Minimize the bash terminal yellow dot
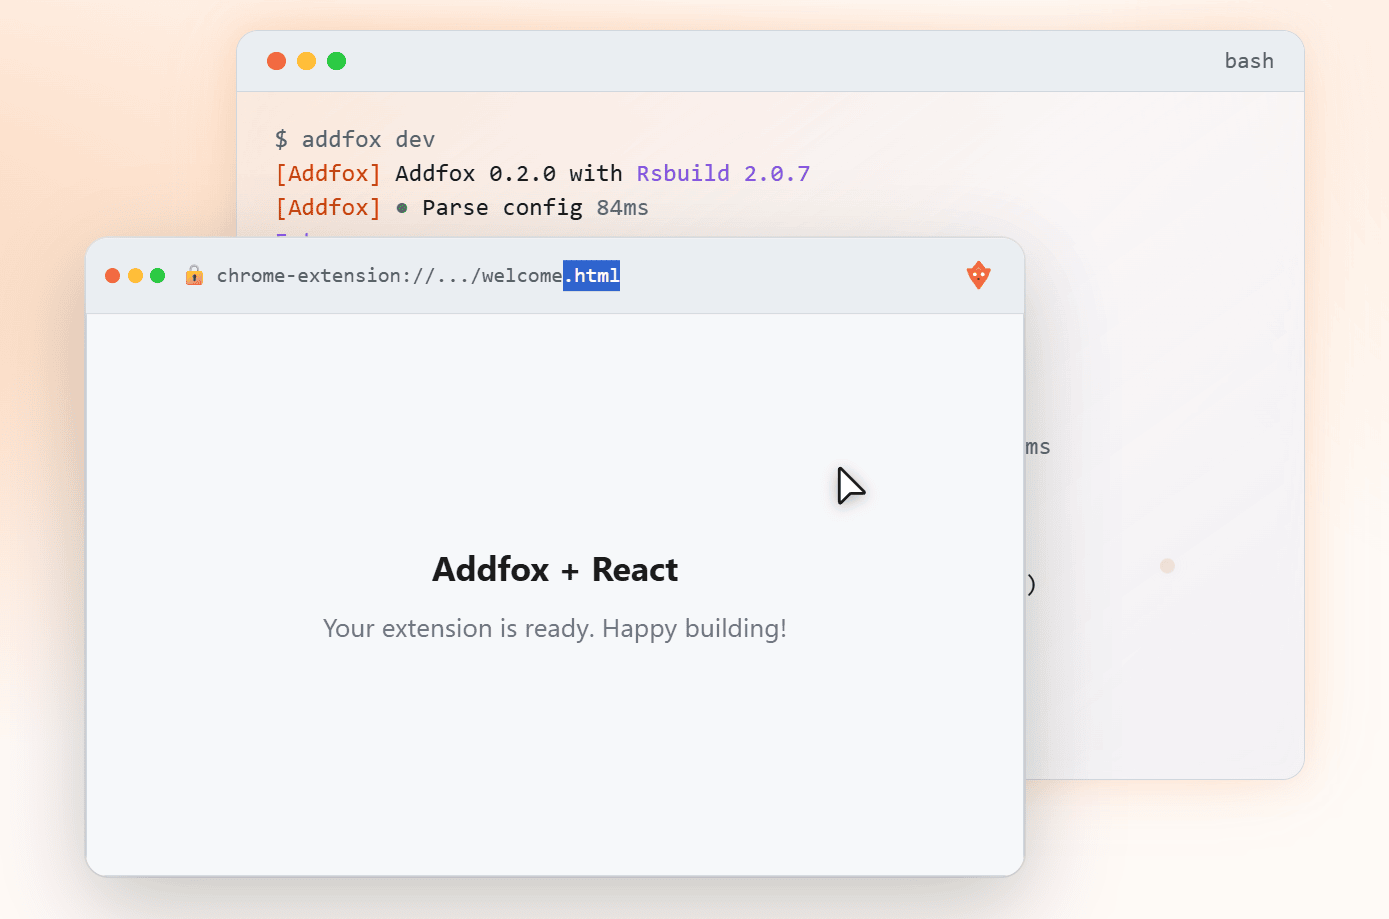This screenshot has height=919, width=1389. pyautogui.click(x=307, y=61)
